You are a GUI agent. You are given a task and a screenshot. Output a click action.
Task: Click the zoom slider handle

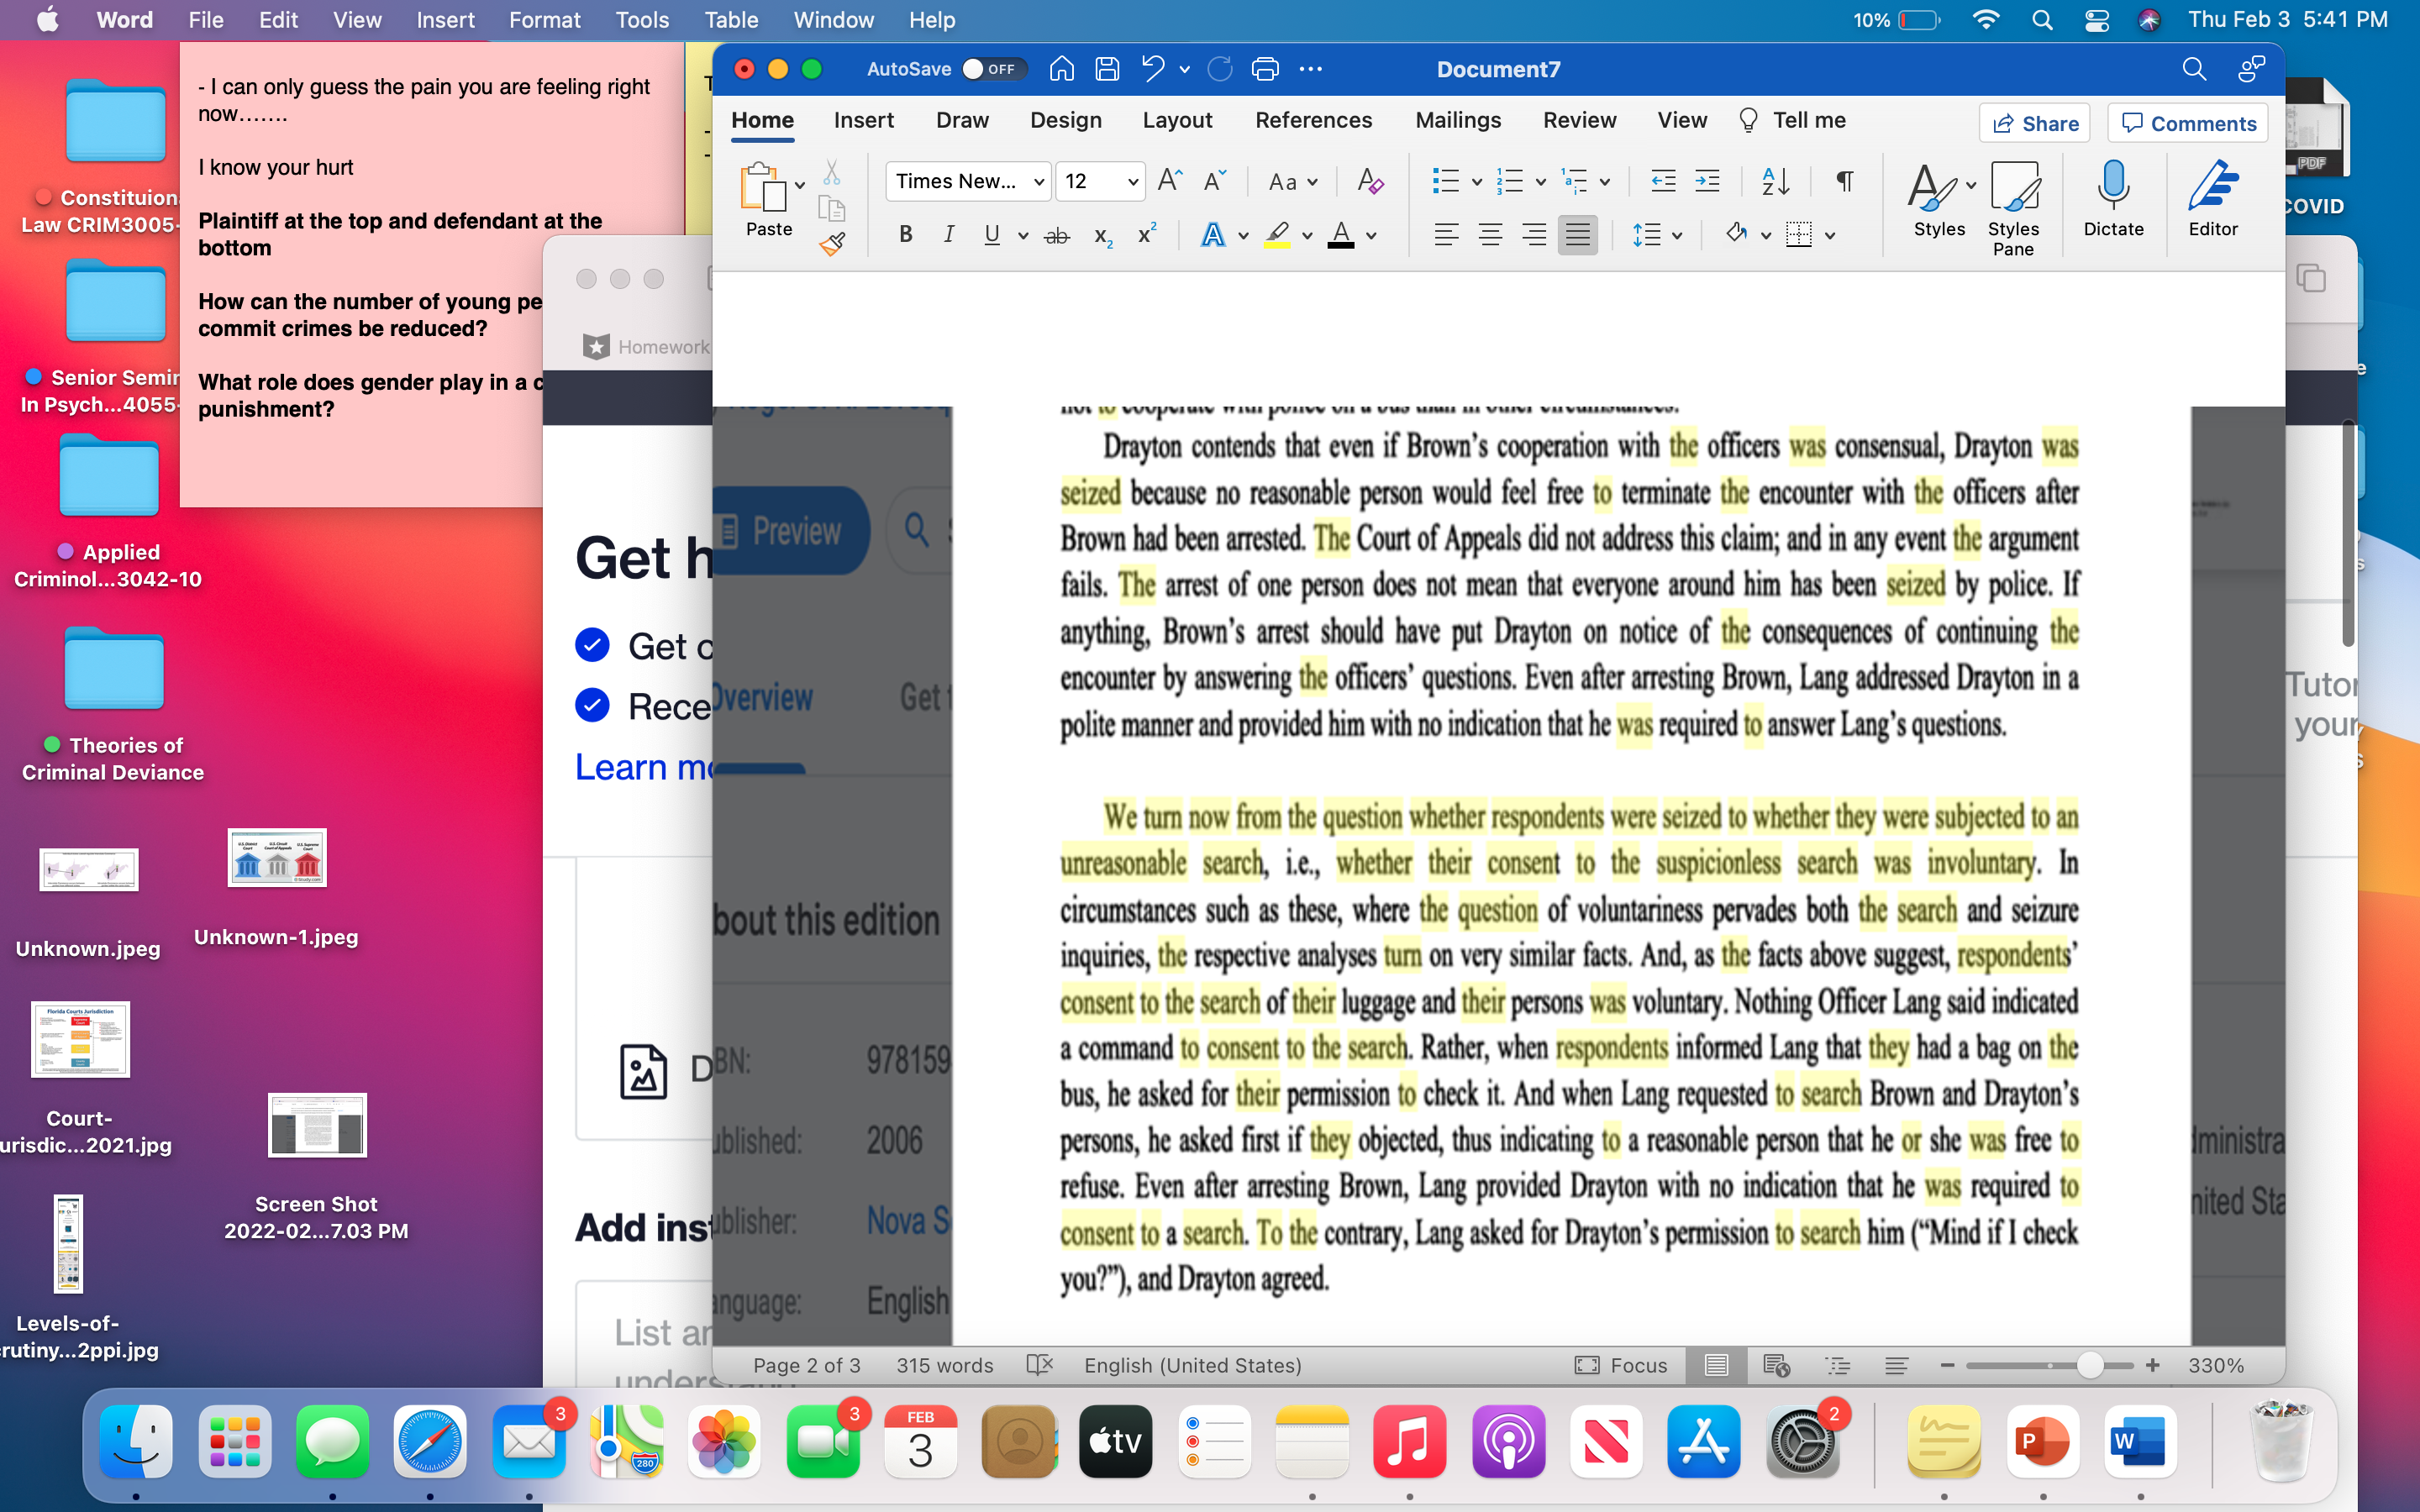[x=2089, y=1365]
